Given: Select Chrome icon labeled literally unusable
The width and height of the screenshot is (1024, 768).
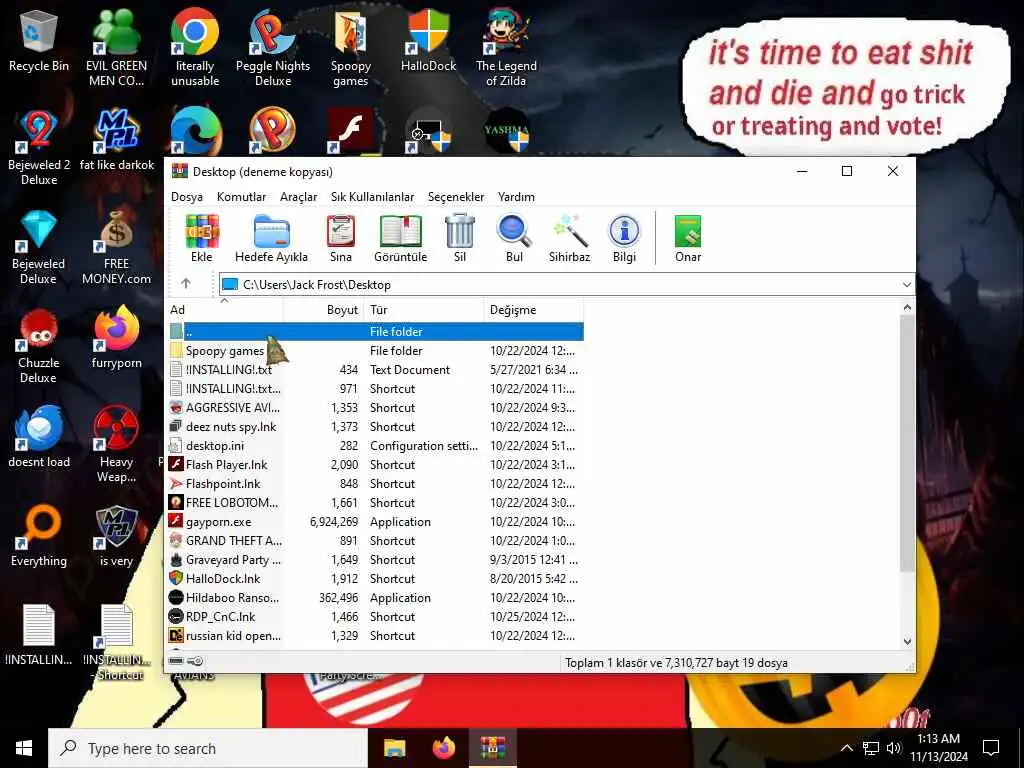Looking at the screenshot, I should 195,48.
